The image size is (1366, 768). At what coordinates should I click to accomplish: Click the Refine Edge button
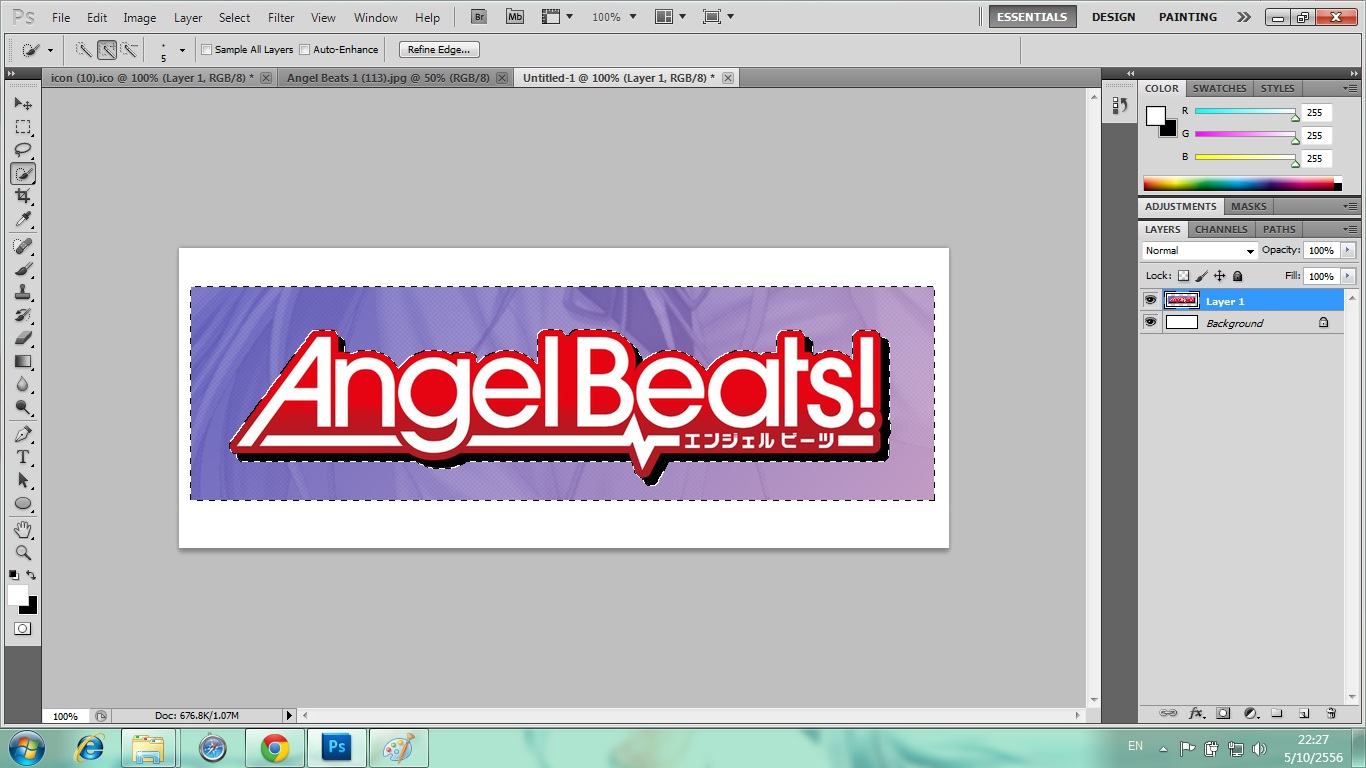click(439, 49)
